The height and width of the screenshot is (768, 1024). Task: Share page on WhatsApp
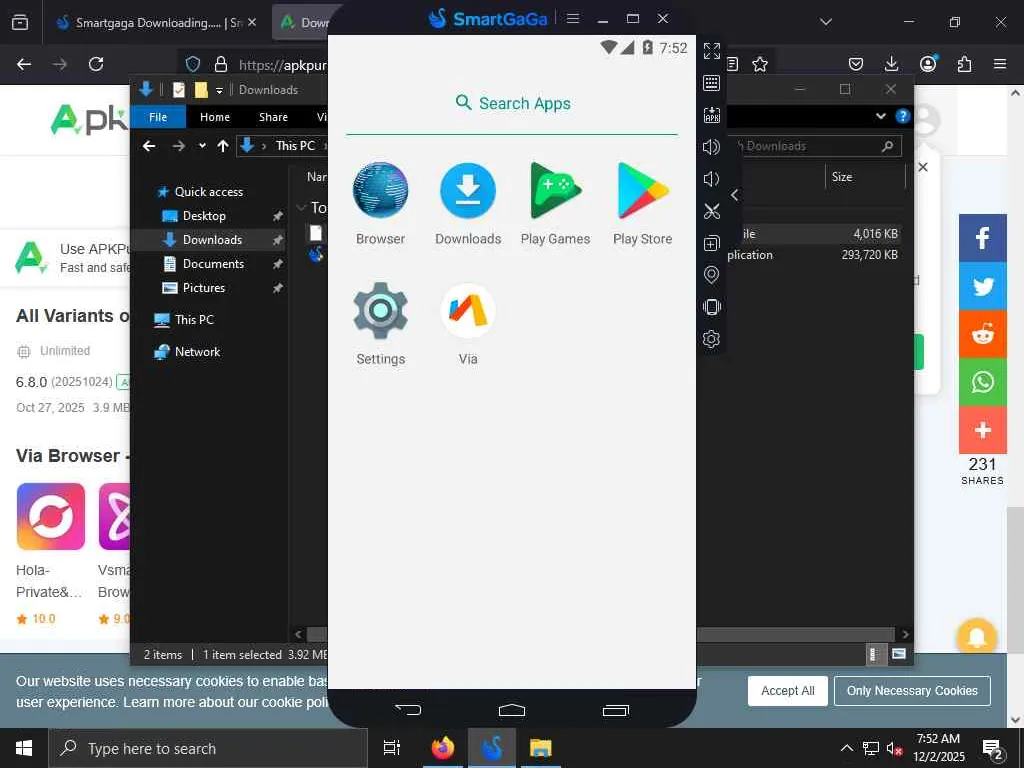pos(982,382)
